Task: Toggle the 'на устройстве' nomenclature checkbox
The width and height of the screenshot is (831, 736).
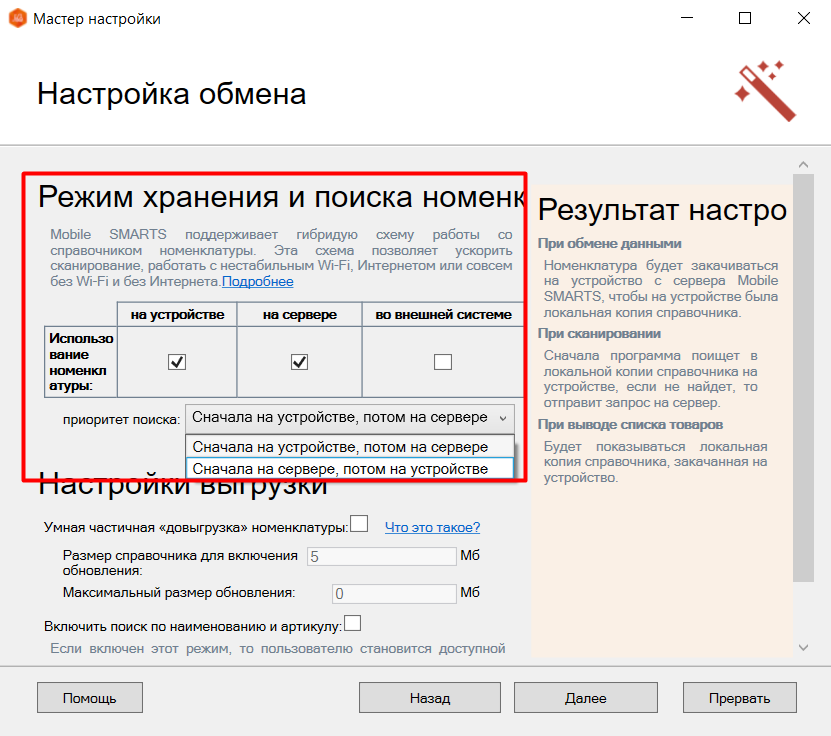Action: tap(176, 362)
